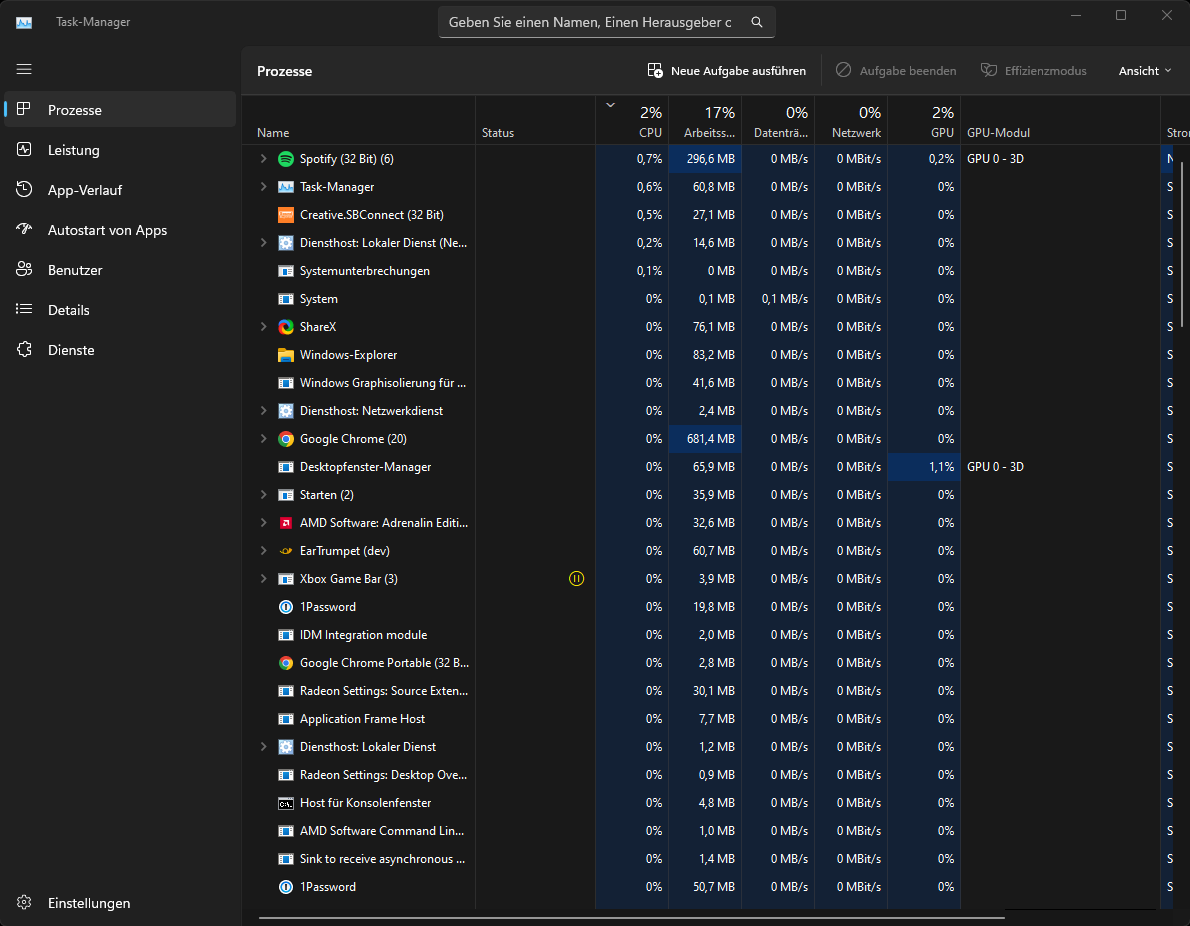1190x926 pixels.
Task: Click the Task-Manager title bar app icon
Action: pyautogui.click(x=24, y=22)
